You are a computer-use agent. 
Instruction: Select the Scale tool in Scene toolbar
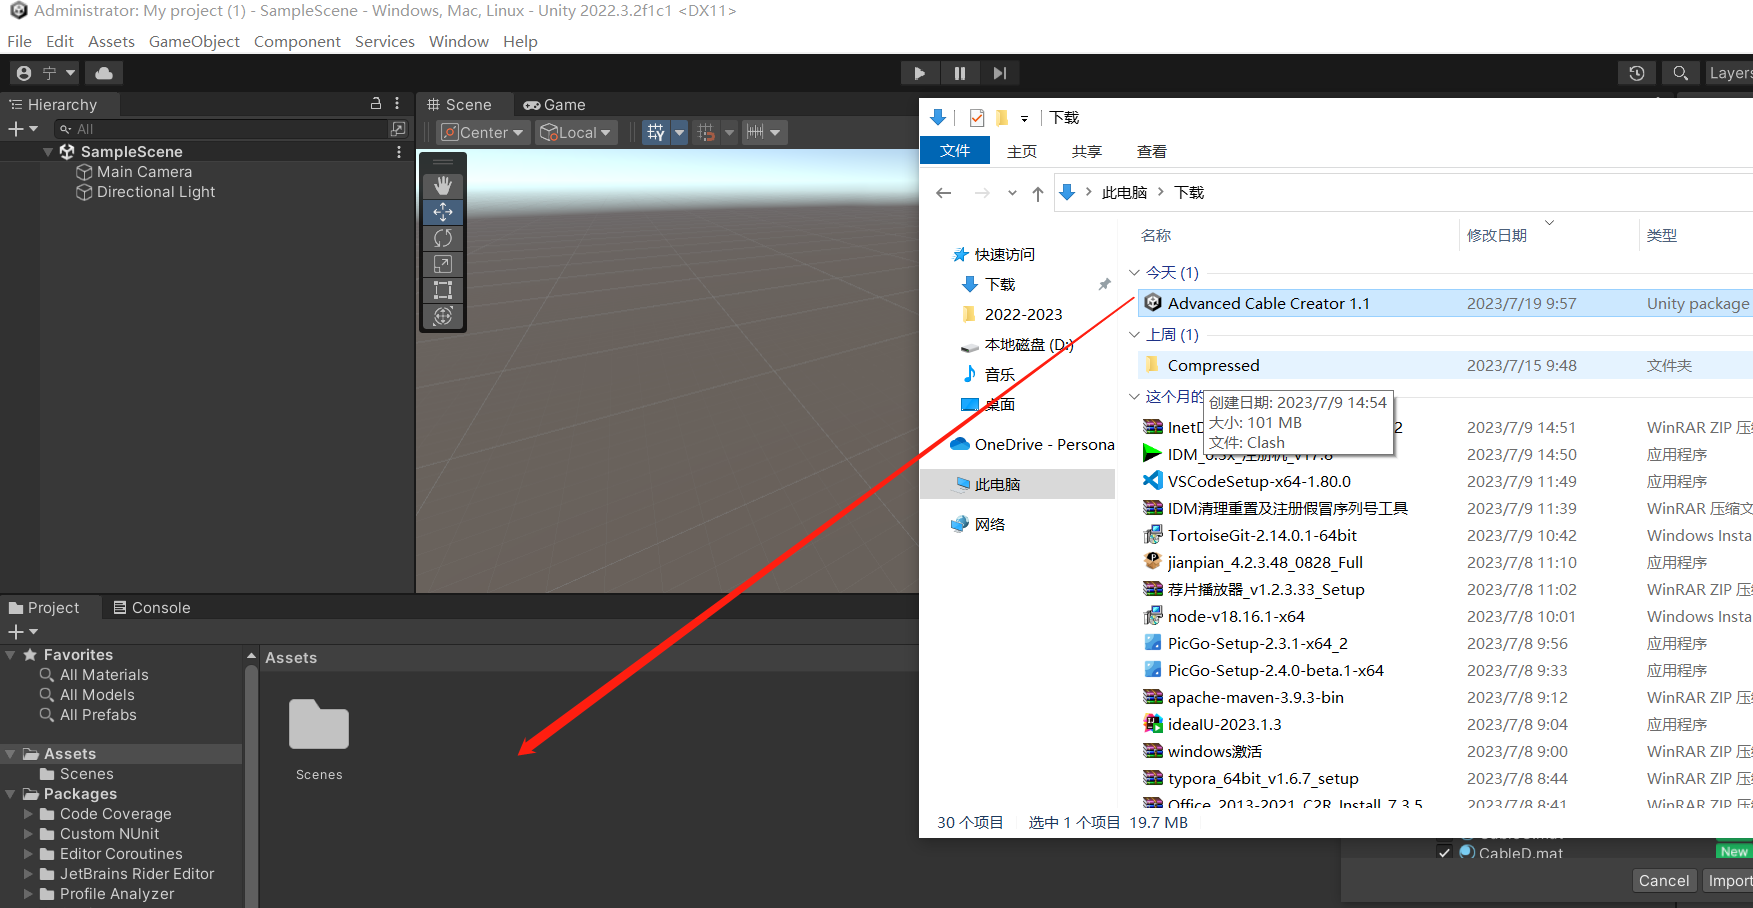click(x=443, y=264)
